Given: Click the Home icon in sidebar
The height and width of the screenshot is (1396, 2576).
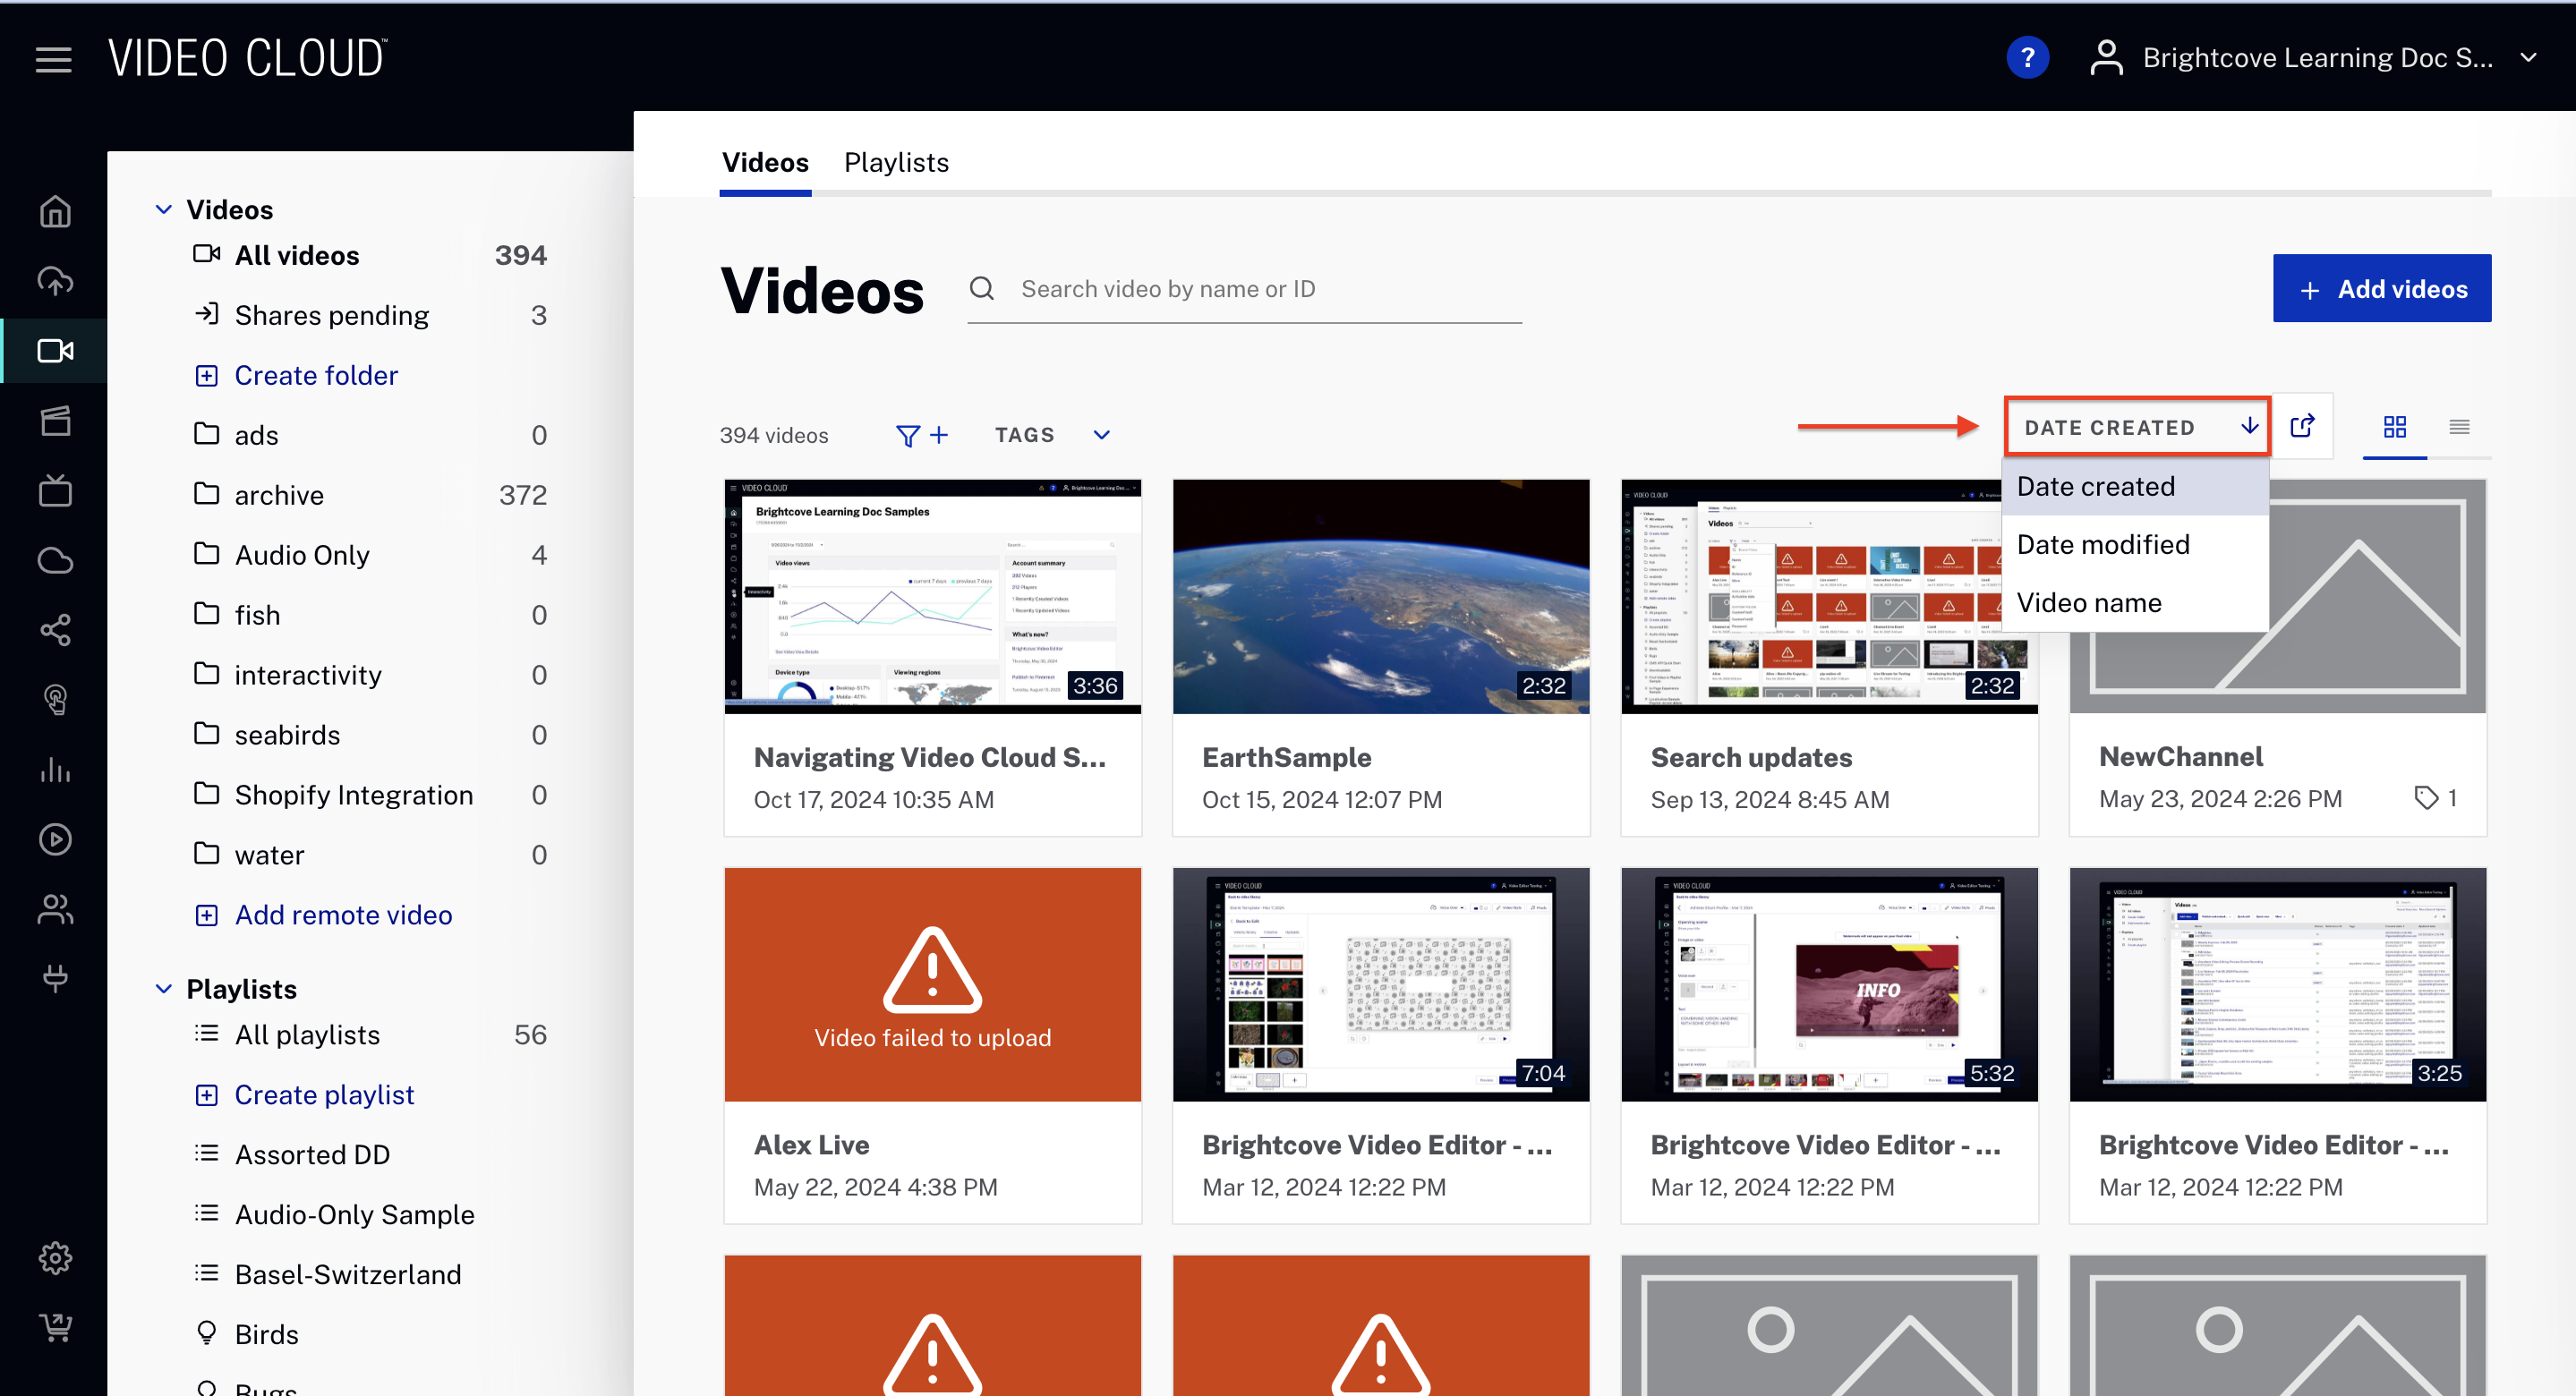Looking at the screenshot, I should coord(55,211).
